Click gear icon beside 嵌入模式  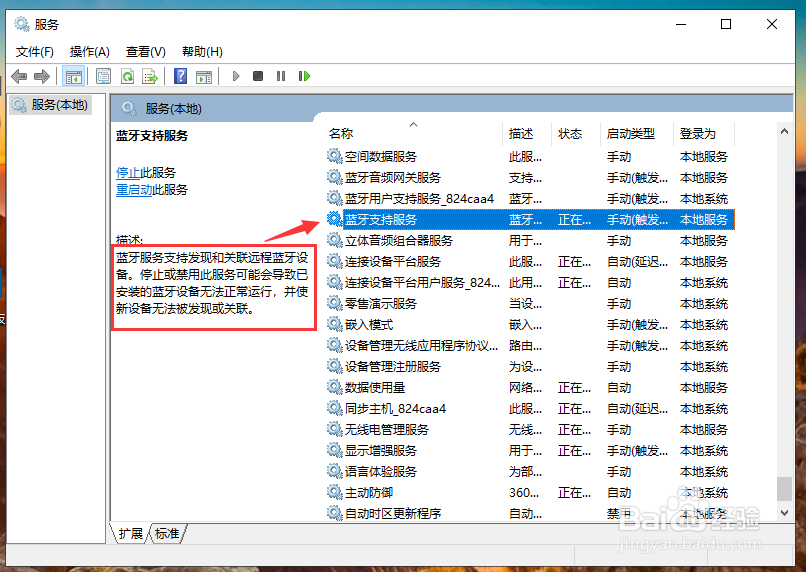(x=335, y=324)
